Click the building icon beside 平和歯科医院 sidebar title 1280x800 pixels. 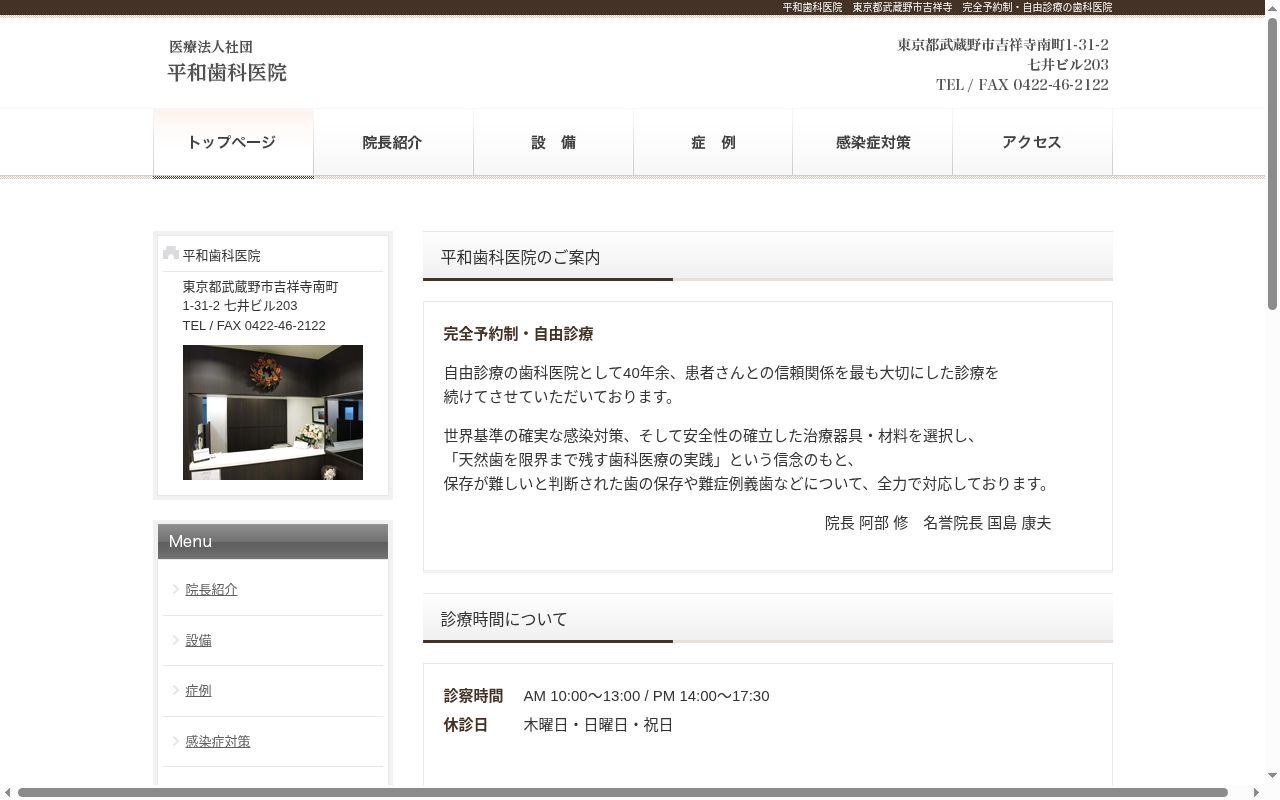tap(171, 254)
